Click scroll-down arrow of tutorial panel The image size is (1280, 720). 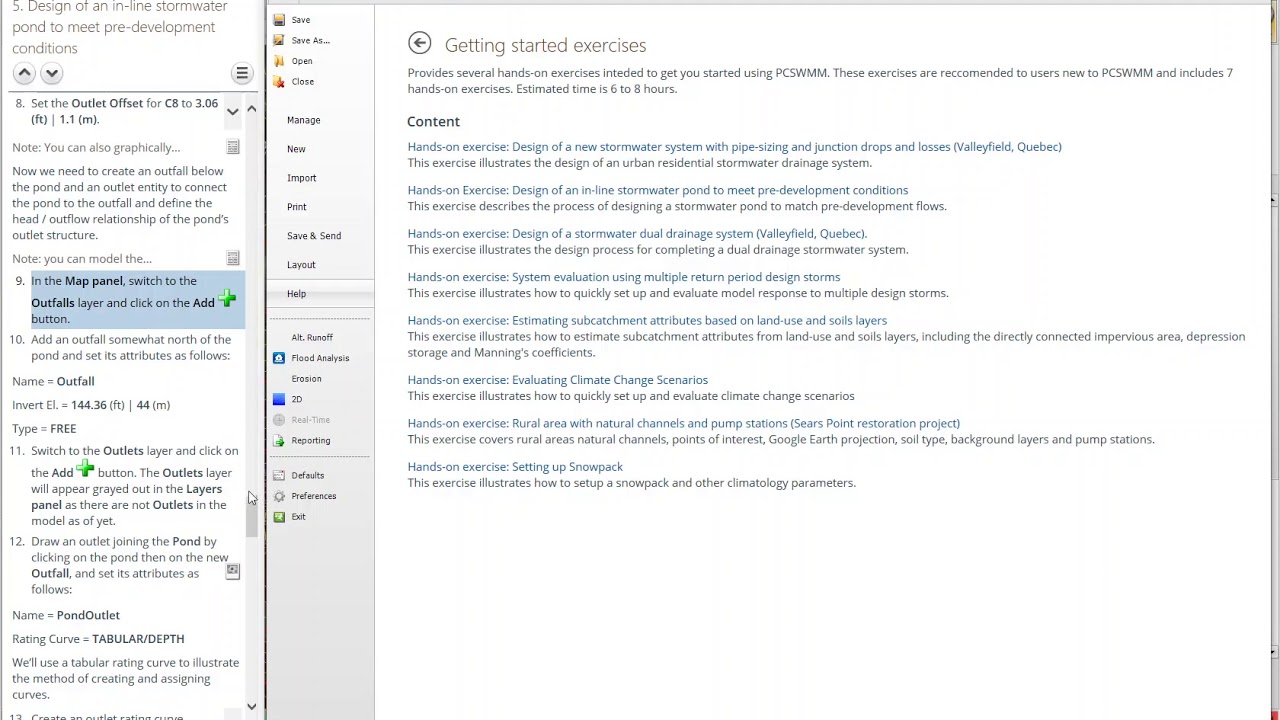click(252, 706)
